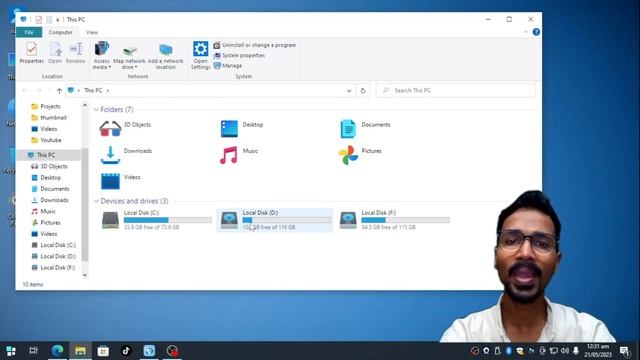This screenshot has height=360, width=640.
Task: Click navigation pane scroll down arrow
Action: tap(85, 275)
